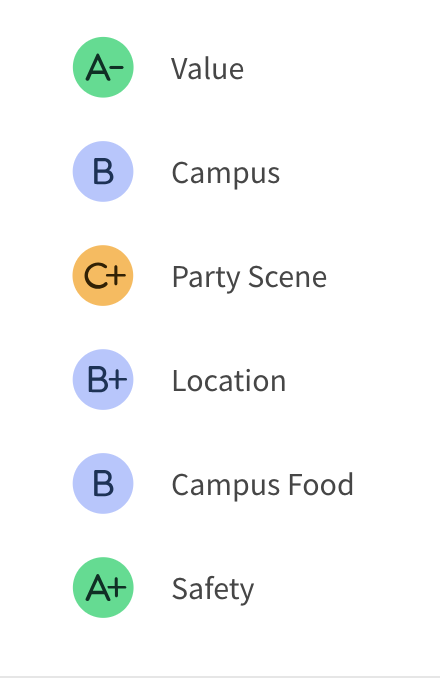Select the orange C+ Party Scene badge
Viewport: 440px width, 678px height.
click(x=103, y=275)
